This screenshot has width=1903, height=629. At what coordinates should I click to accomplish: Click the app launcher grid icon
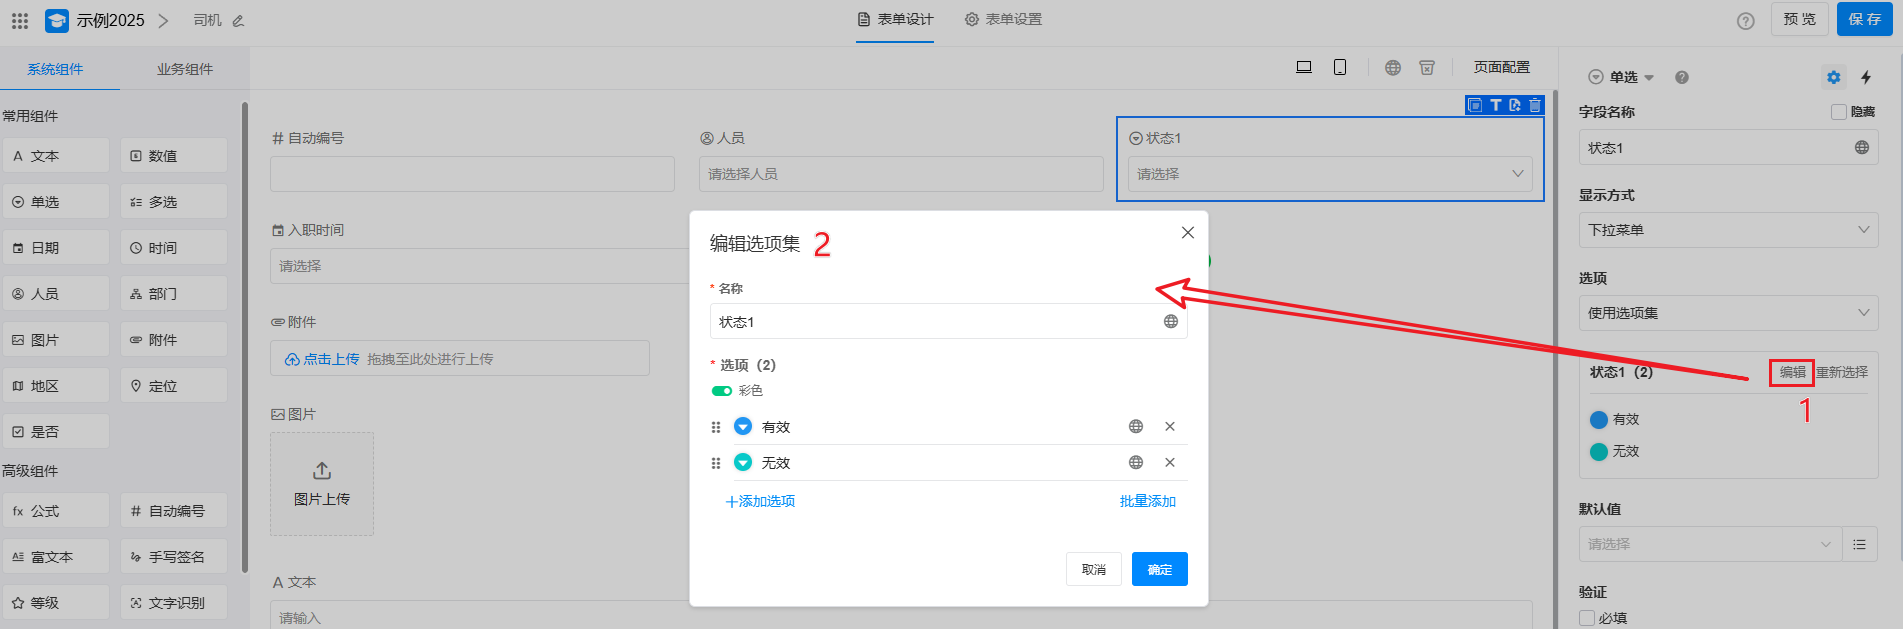click(x=20, y=20)
